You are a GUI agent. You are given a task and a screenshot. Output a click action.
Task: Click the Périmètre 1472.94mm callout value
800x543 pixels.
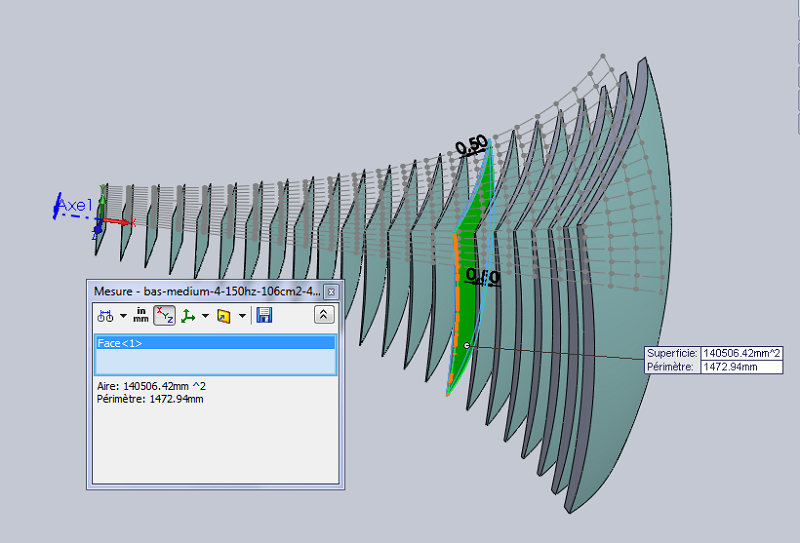click(741, 367)
